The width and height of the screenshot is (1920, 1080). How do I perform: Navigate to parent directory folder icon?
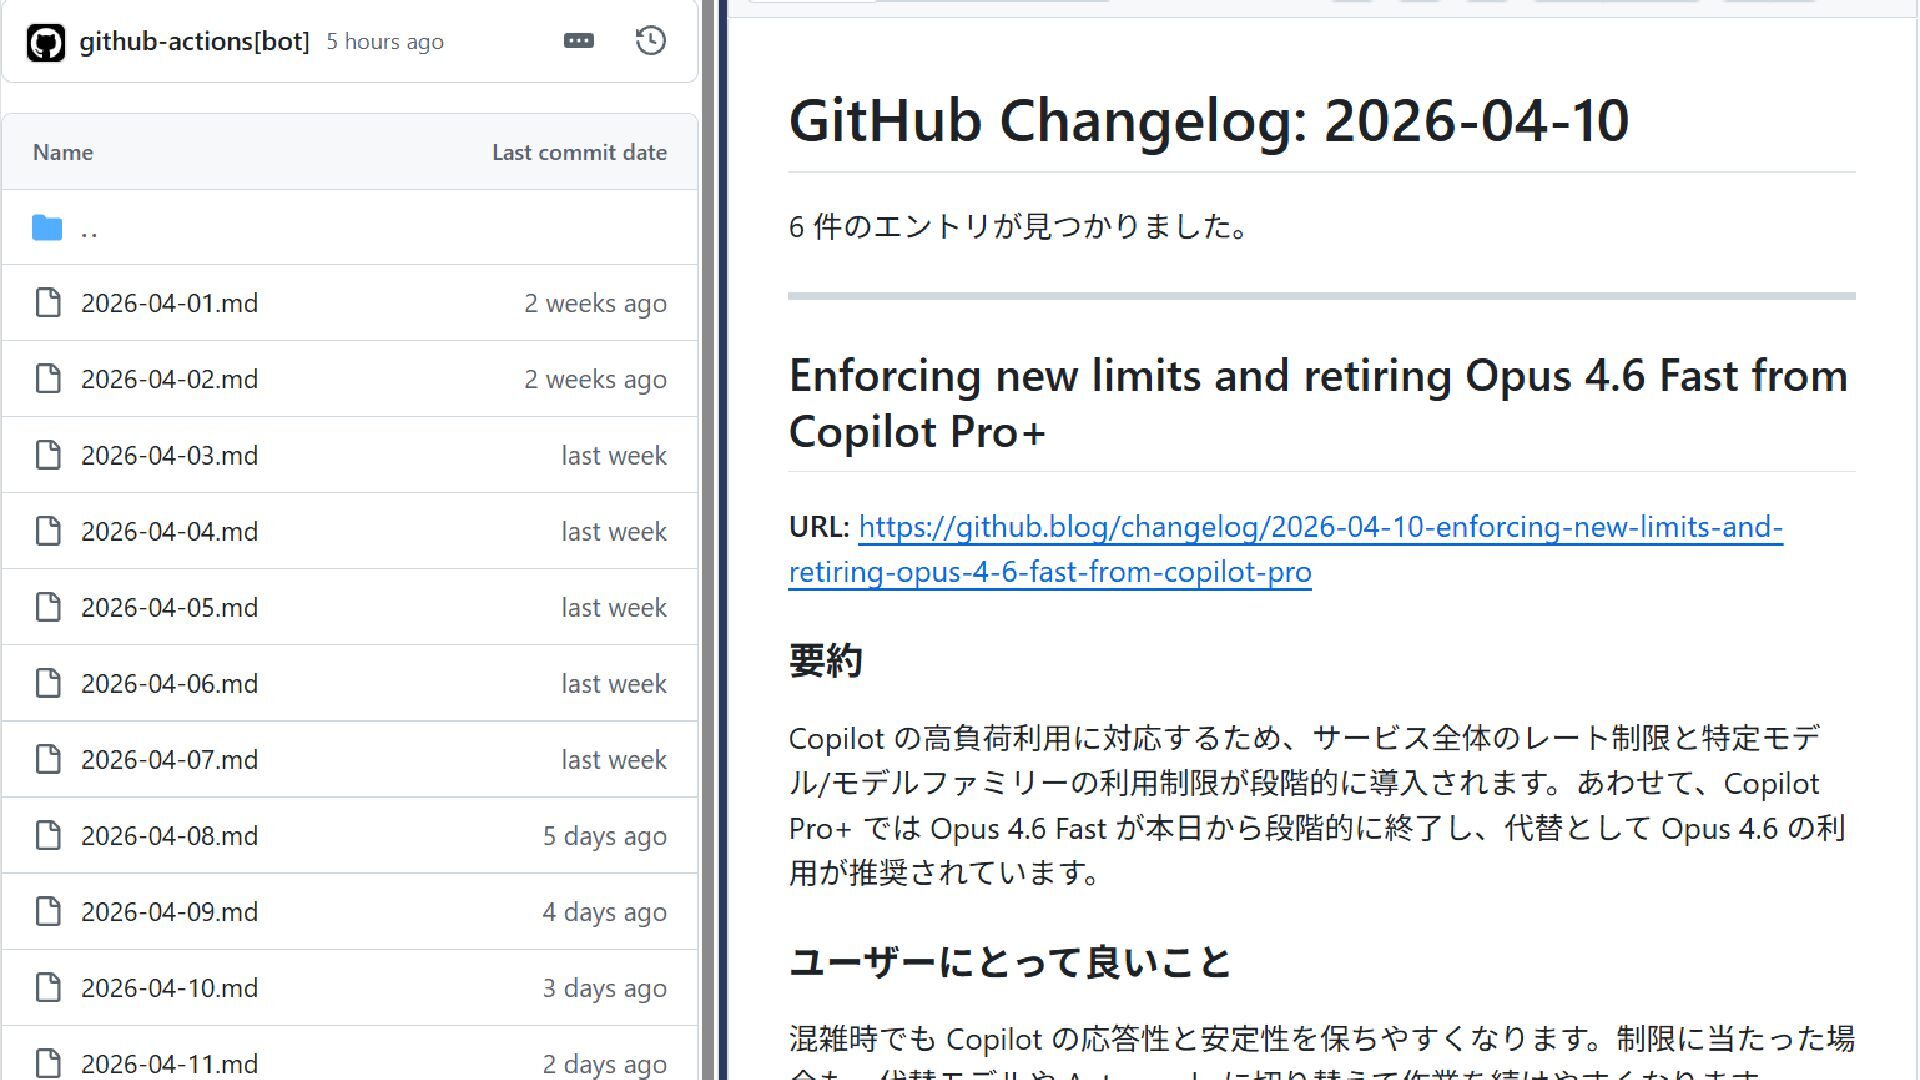click(47, 228)
